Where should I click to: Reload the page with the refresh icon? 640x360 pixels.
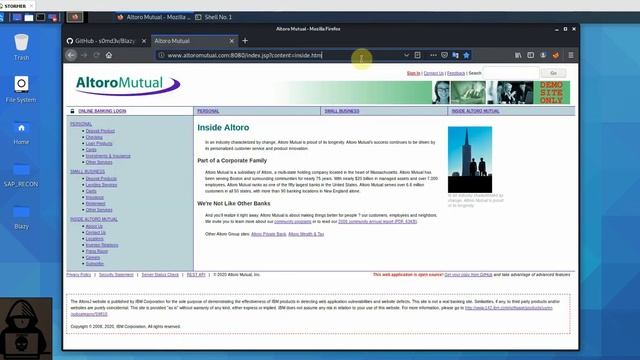97,55
